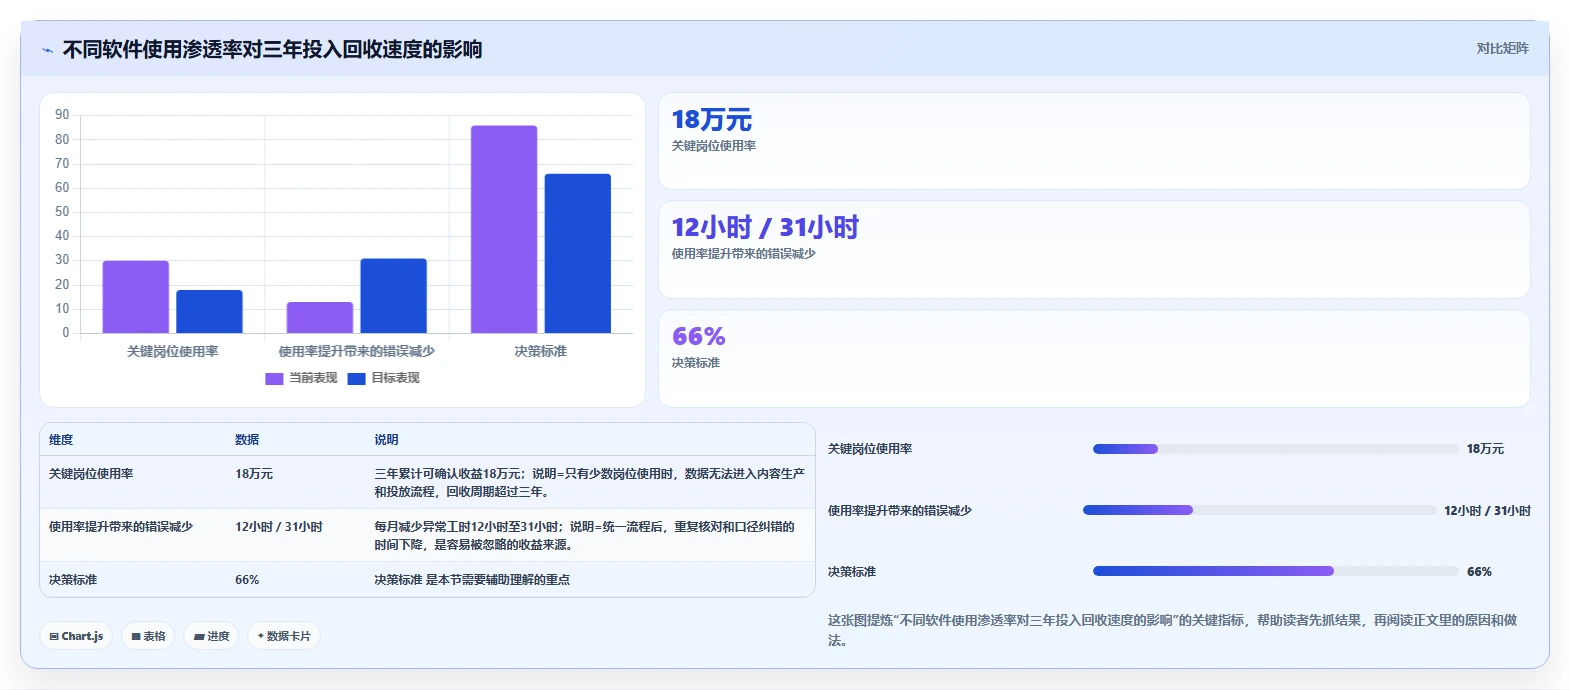The width and height of the screenshot is (1570, 690).
Task: Click the 关键岗位使用率 progress bar
Action: coord(1275,449)
